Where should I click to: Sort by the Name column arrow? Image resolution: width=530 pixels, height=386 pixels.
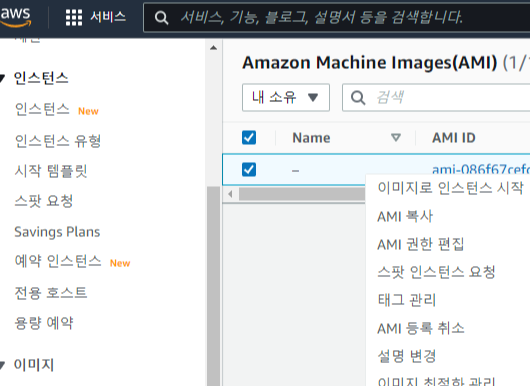pyautogui.click(x=396, y=138)
